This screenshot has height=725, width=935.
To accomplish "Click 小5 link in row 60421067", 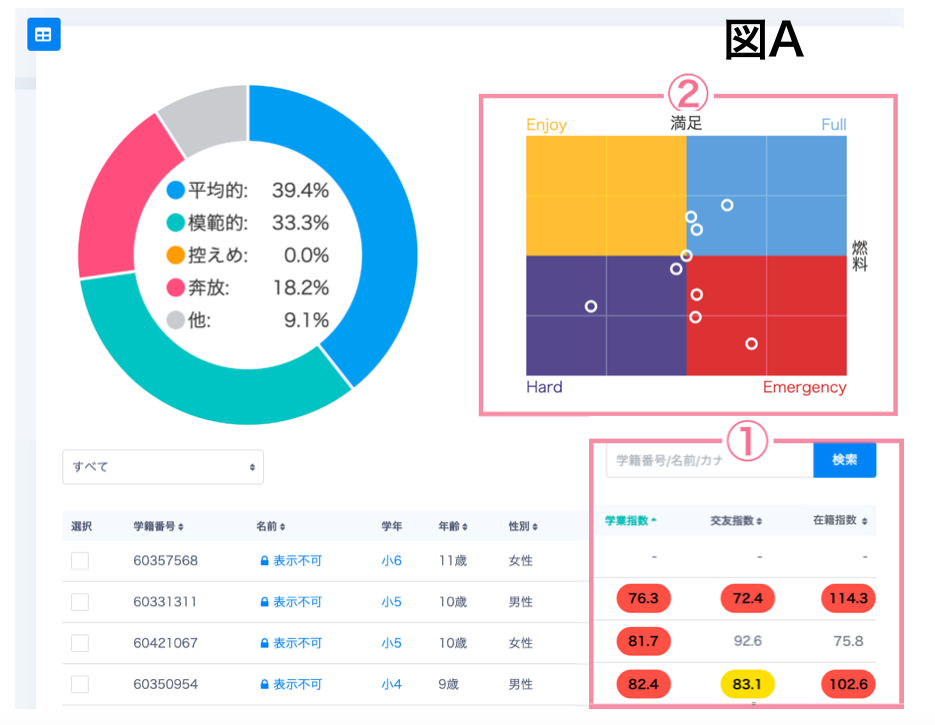I will [391, 643].
